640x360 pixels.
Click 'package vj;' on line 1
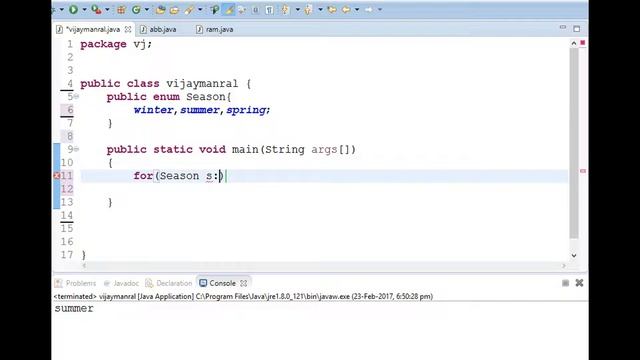coord(116,44)
